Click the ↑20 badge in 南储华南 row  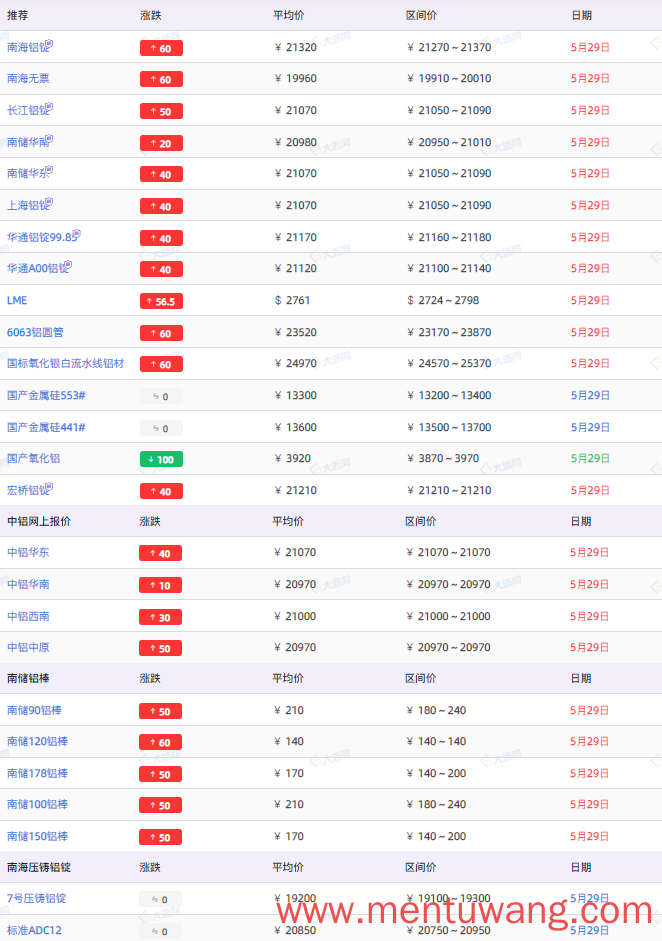tap(161, 143)
